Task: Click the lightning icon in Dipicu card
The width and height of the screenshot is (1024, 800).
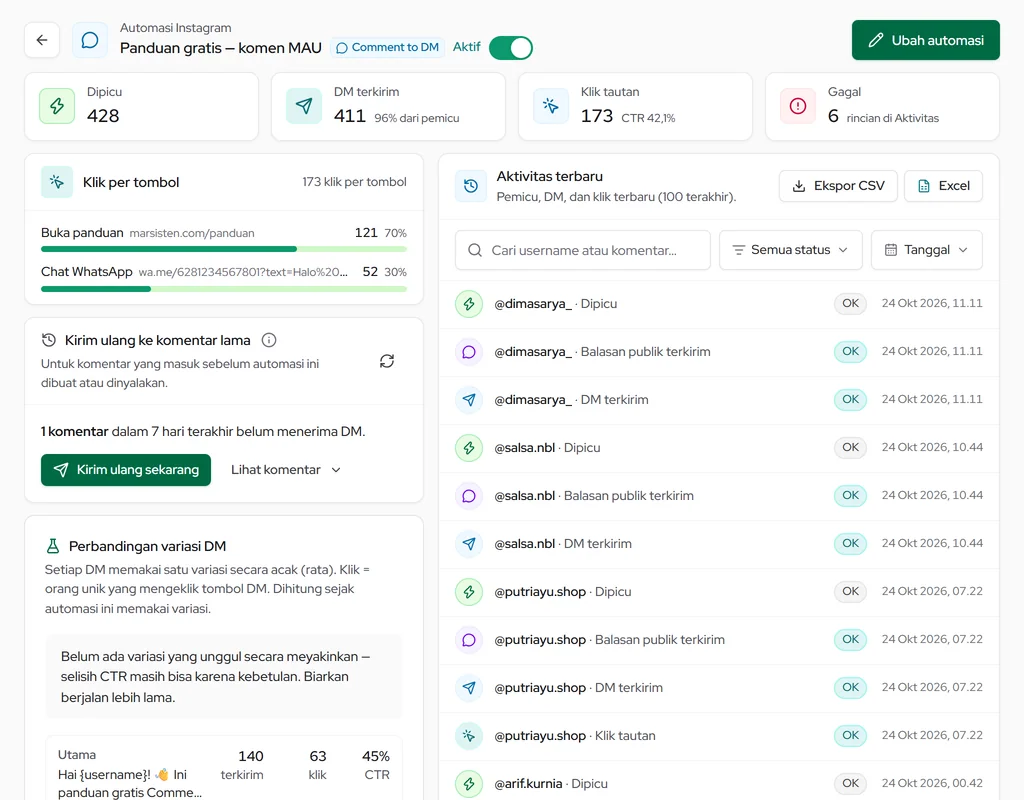Action: point(57,106)
